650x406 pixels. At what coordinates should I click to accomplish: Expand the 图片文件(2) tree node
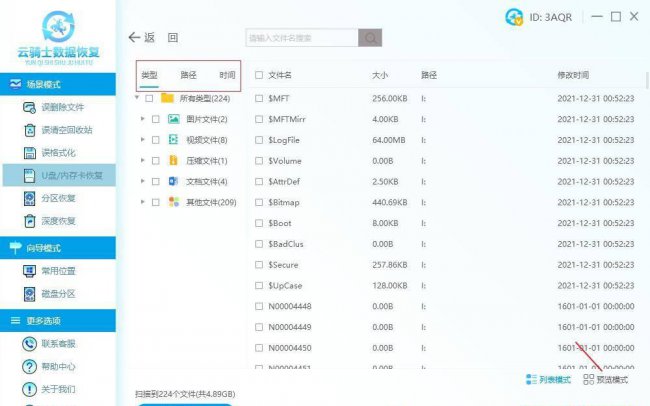[x=143, y=119]
